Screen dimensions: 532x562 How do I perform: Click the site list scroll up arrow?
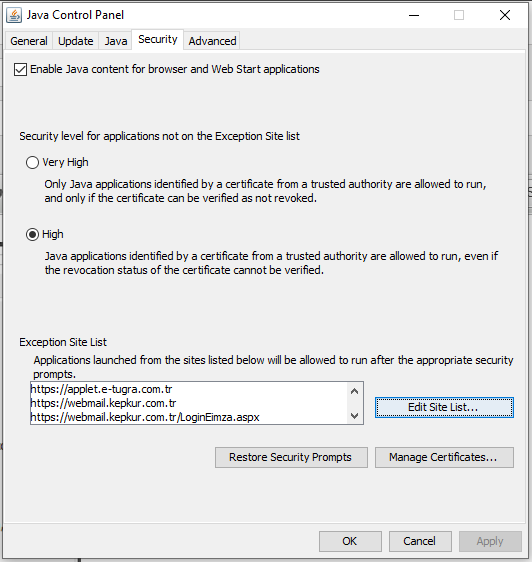[x=355, y=391]
